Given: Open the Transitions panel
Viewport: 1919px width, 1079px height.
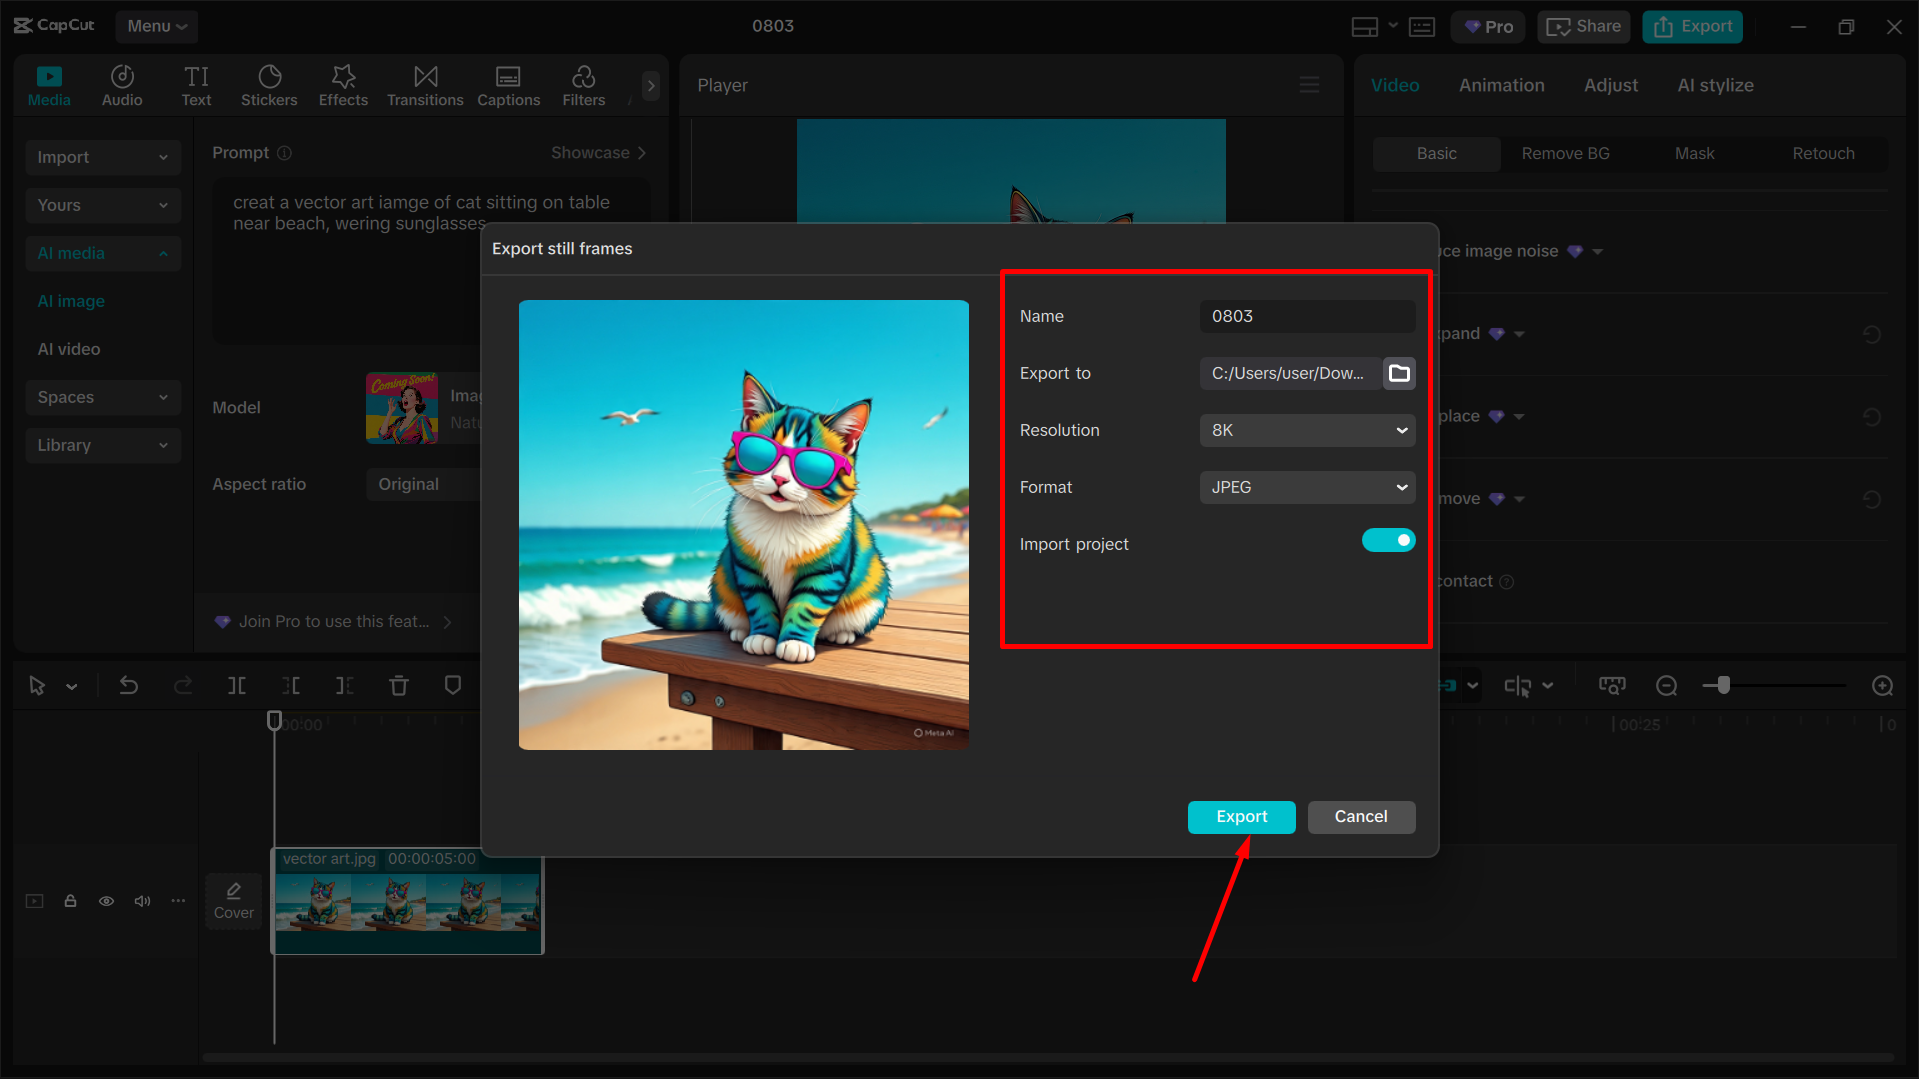Looking at the screenshot, I should (x=425, y=85).
